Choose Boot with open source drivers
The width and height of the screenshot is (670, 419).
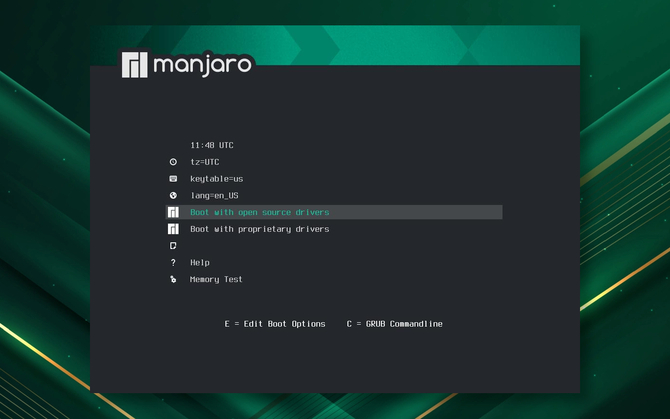click(334, 212)
